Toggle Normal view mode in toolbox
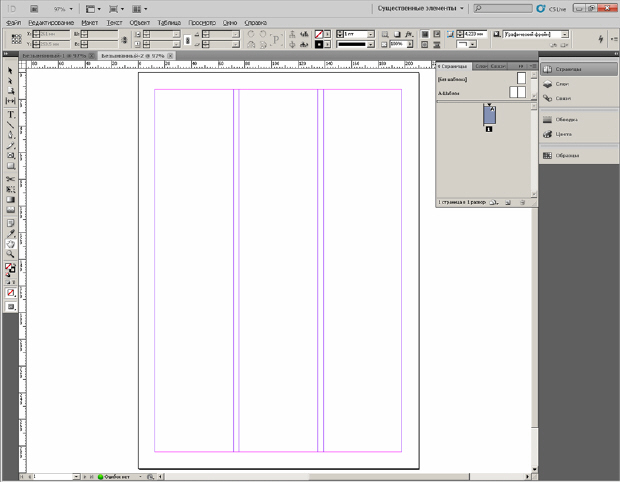 pyautogui.click(x=11, y=307)
